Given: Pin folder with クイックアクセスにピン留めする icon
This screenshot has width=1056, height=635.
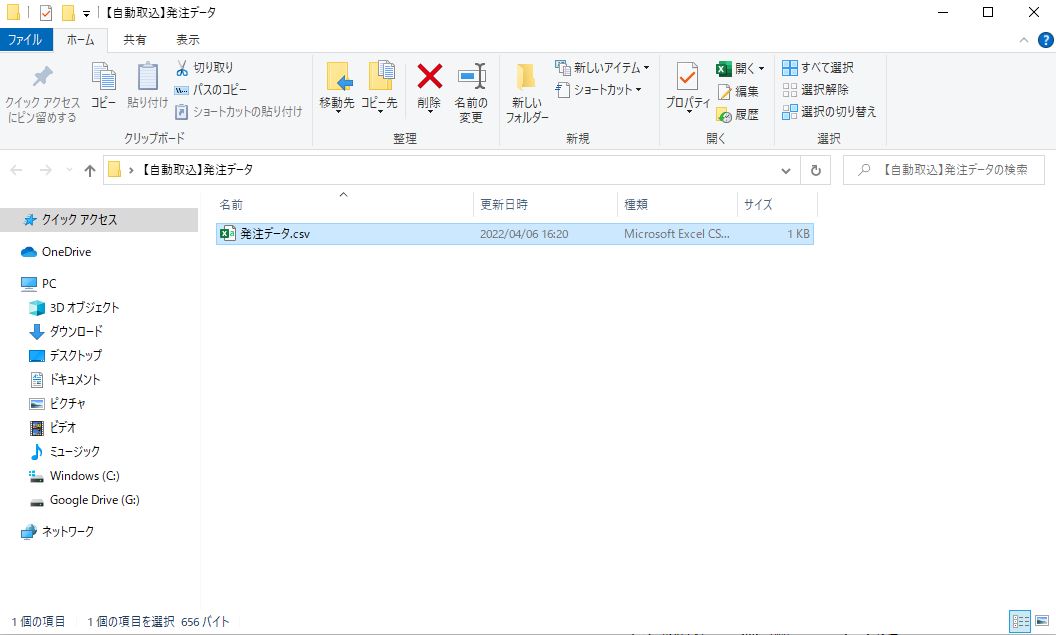Looking at the screenshot, I should [42, 78].
